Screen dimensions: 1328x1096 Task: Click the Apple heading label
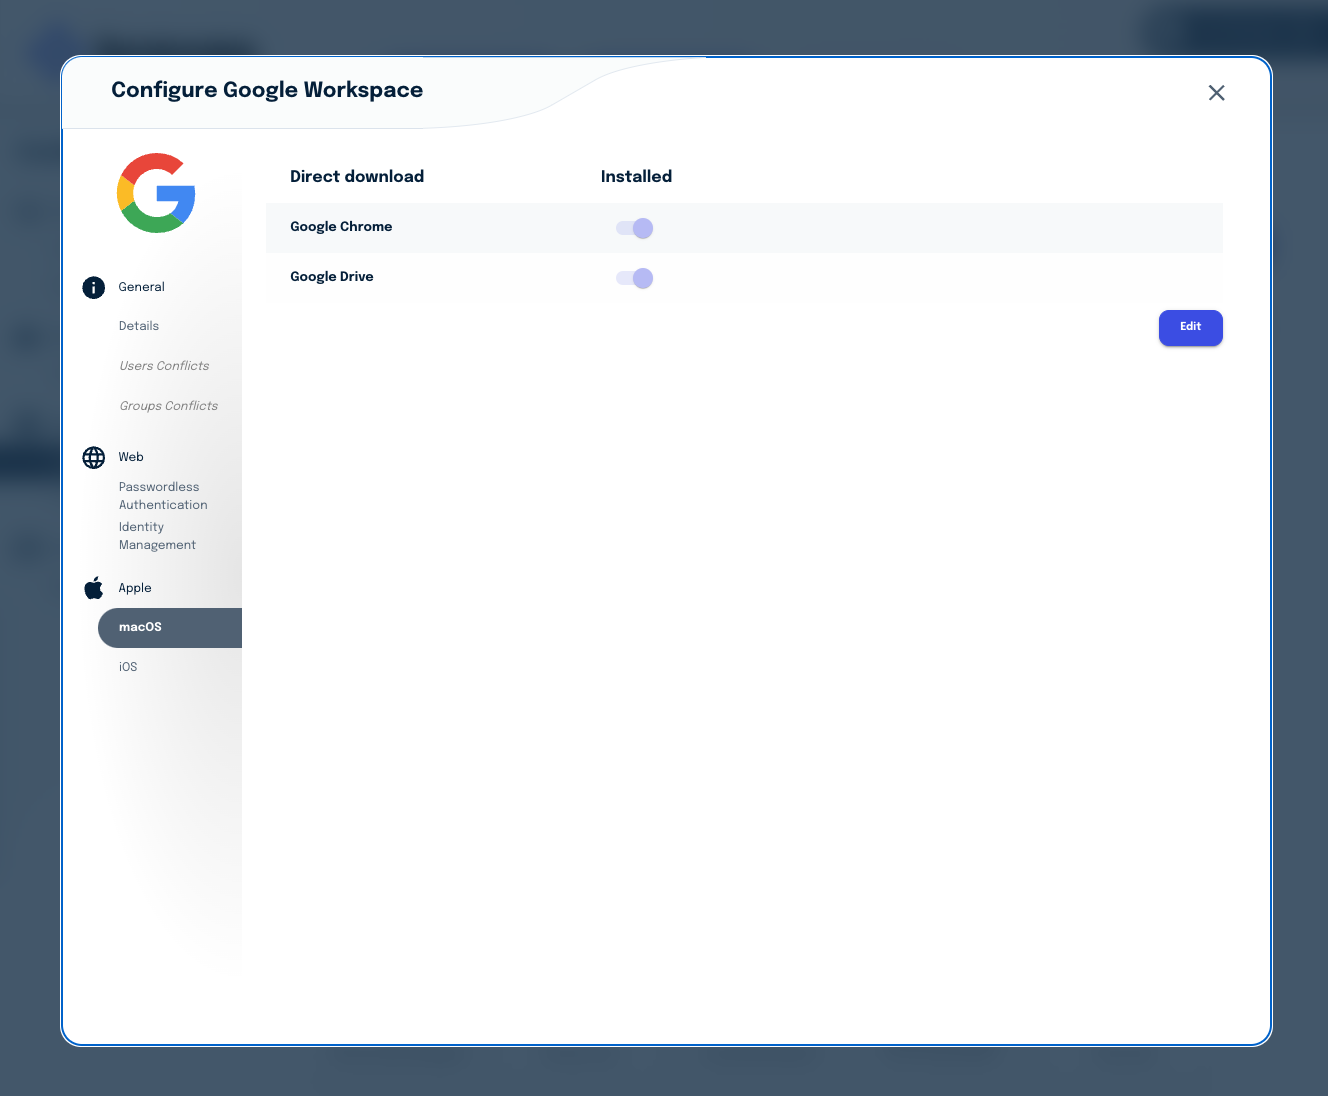[x=135, y=588]
